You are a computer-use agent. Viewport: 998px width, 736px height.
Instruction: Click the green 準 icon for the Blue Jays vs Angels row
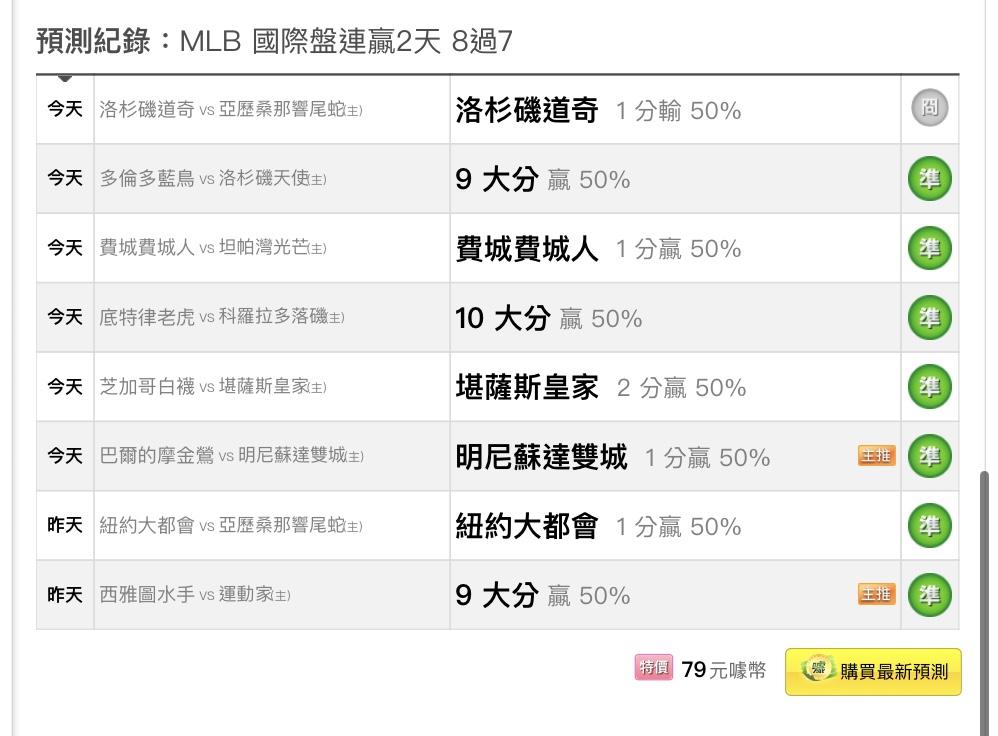tap(929, 179)
